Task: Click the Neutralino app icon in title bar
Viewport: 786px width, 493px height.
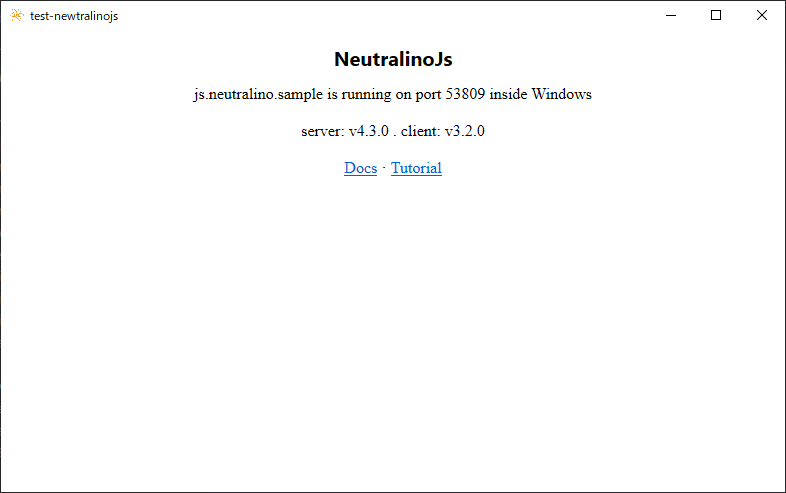Action: pos(17,16)
